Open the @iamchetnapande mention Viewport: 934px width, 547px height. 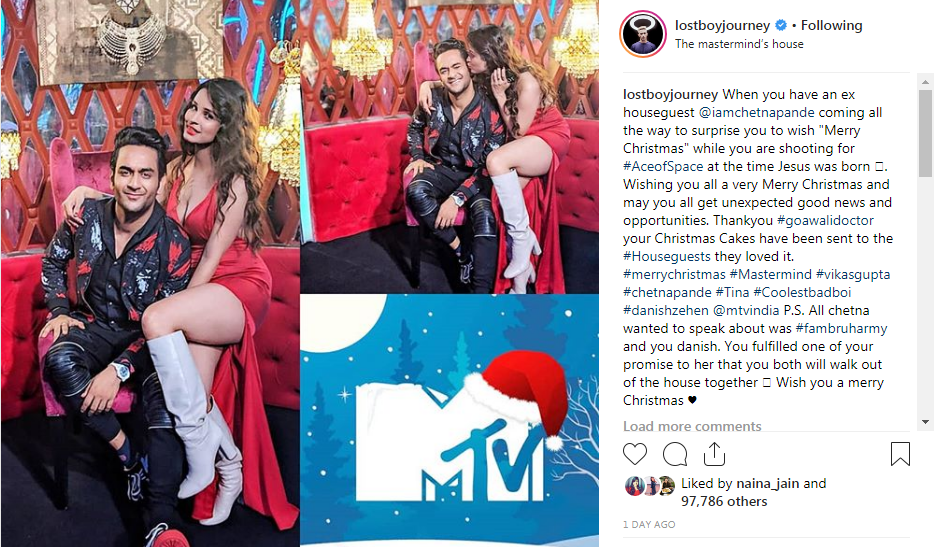click(x=756, y=113)
